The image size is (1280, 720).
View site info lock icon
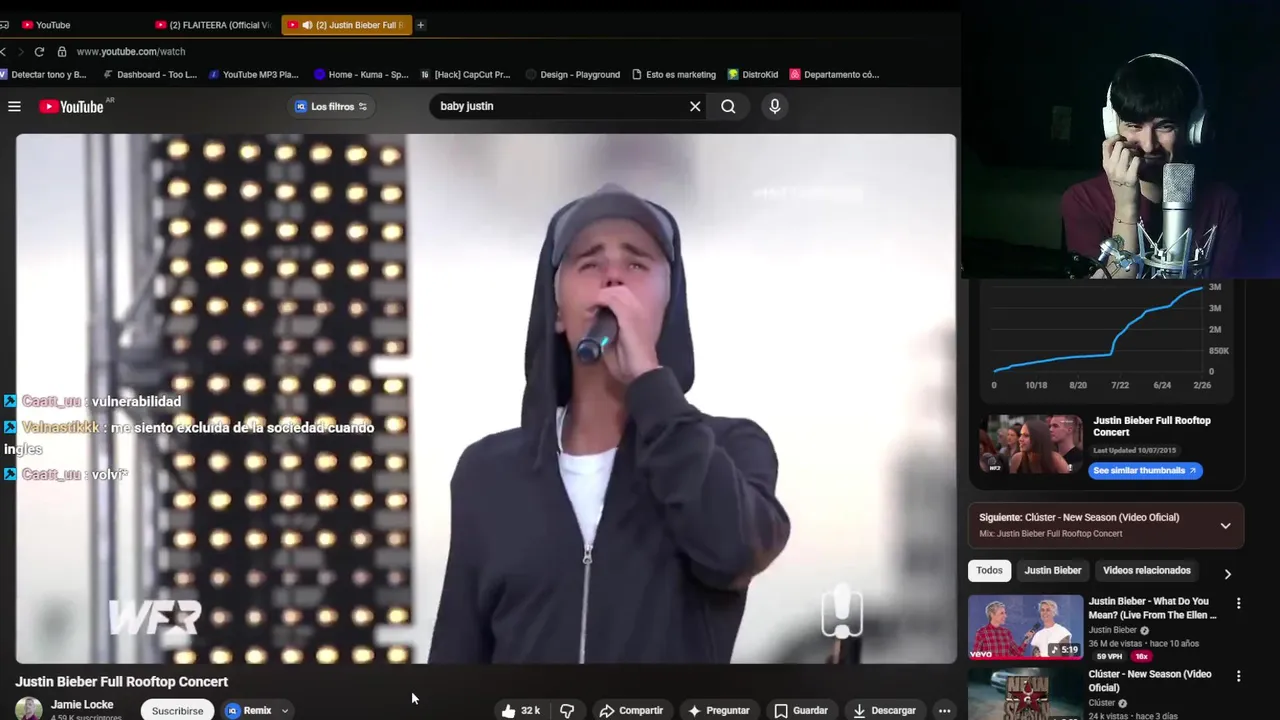[x=62, y=51]
